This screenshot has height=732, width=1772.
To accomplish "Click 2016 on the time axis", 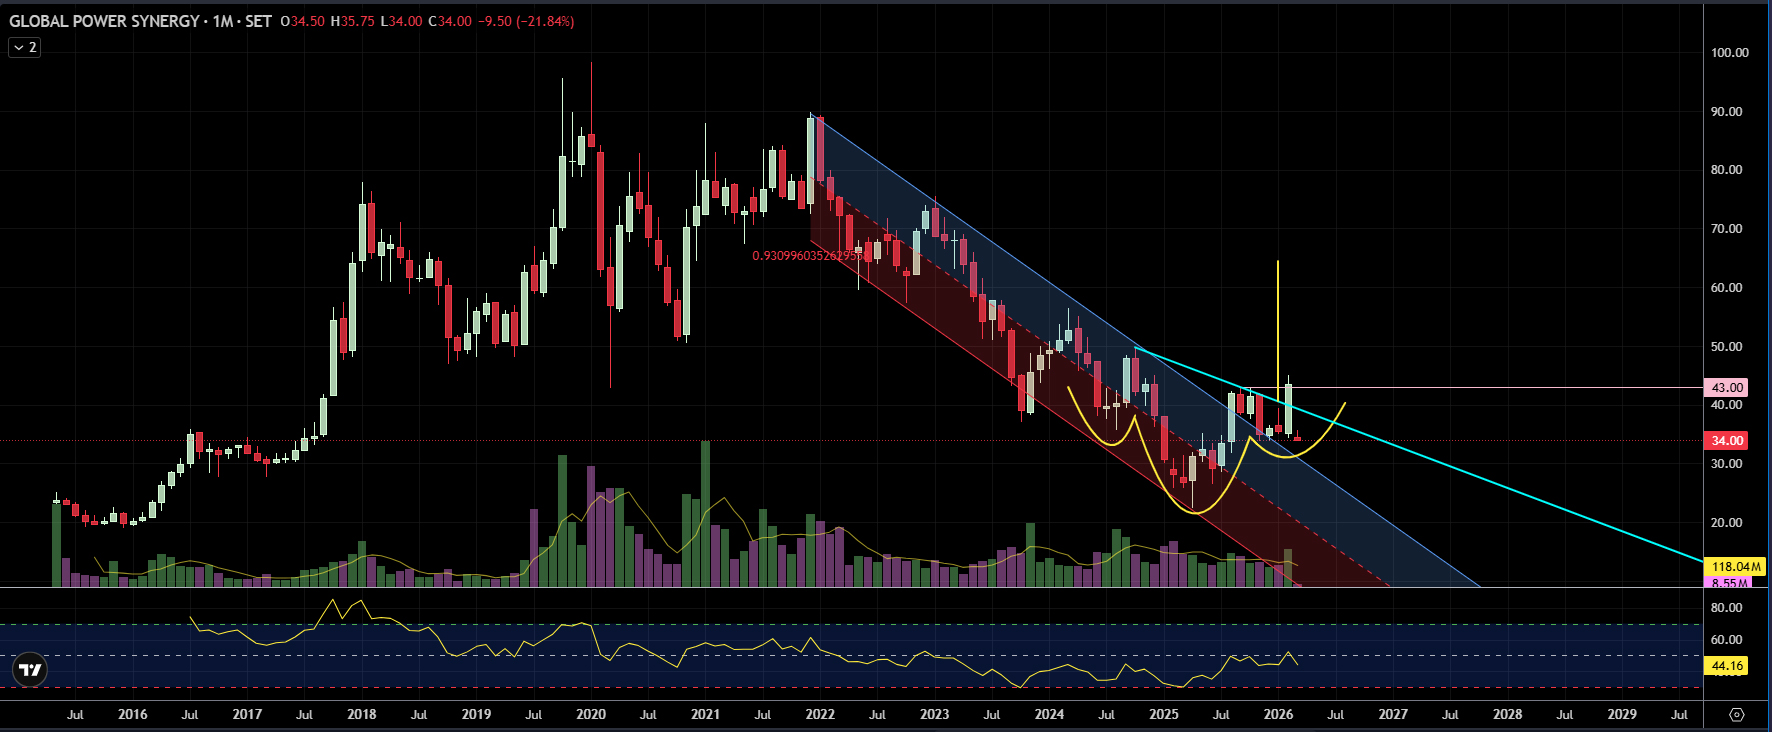I will (x=132, y=714).
